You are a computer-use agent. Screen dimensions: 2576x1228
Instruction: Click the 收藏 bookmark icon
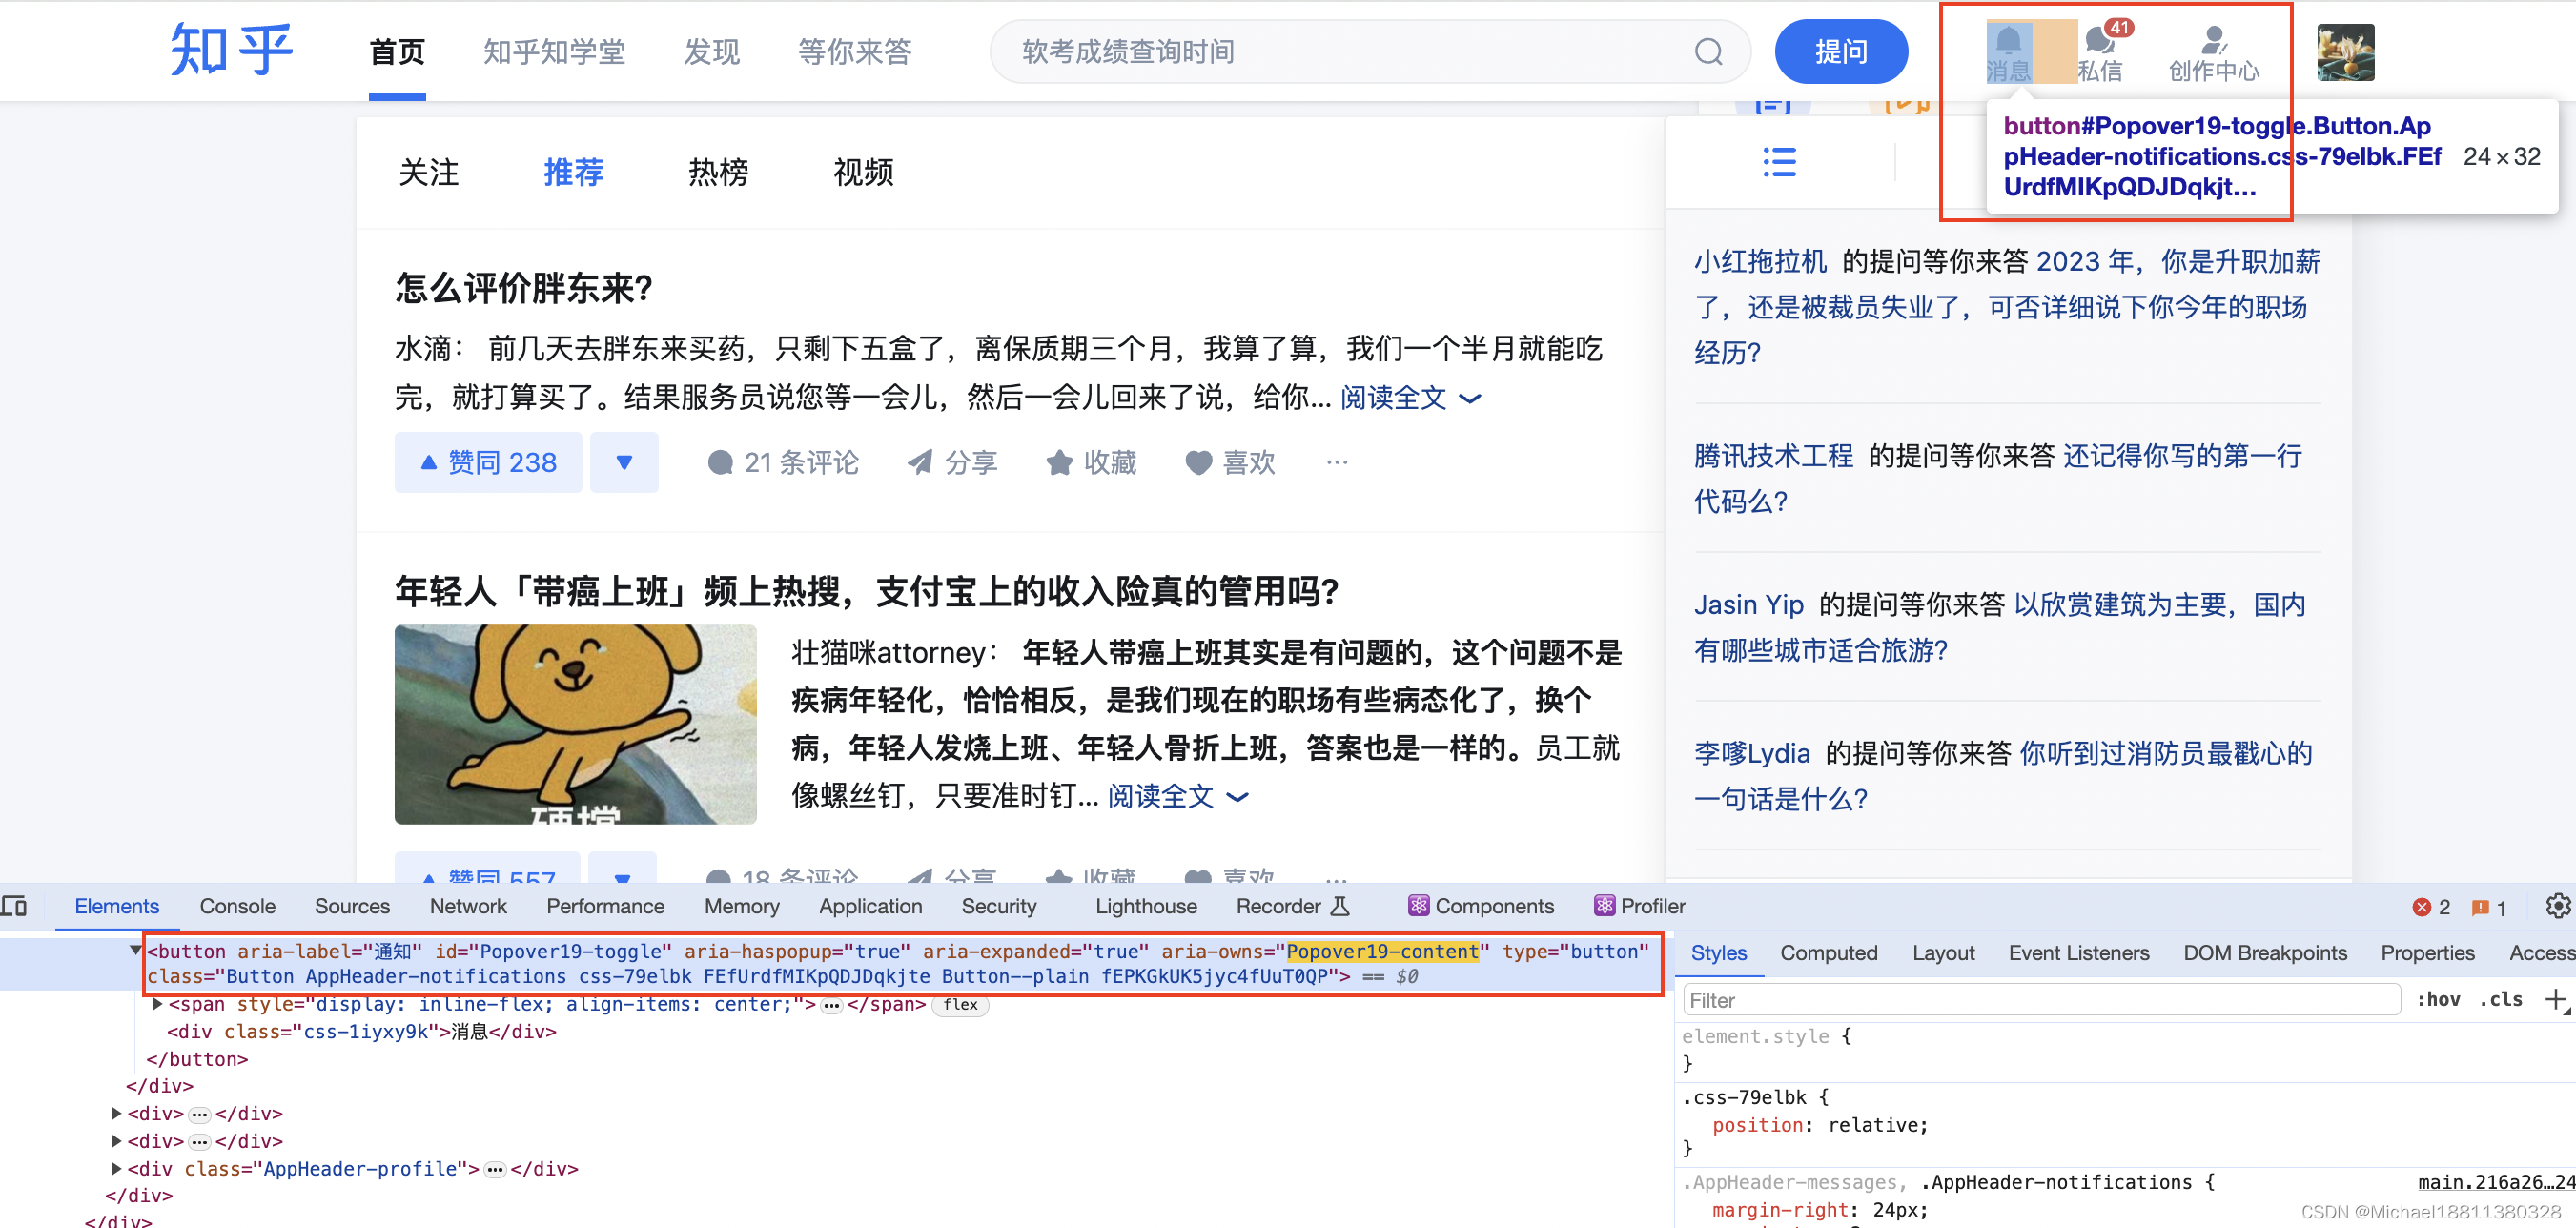[x=1060, y=462]
